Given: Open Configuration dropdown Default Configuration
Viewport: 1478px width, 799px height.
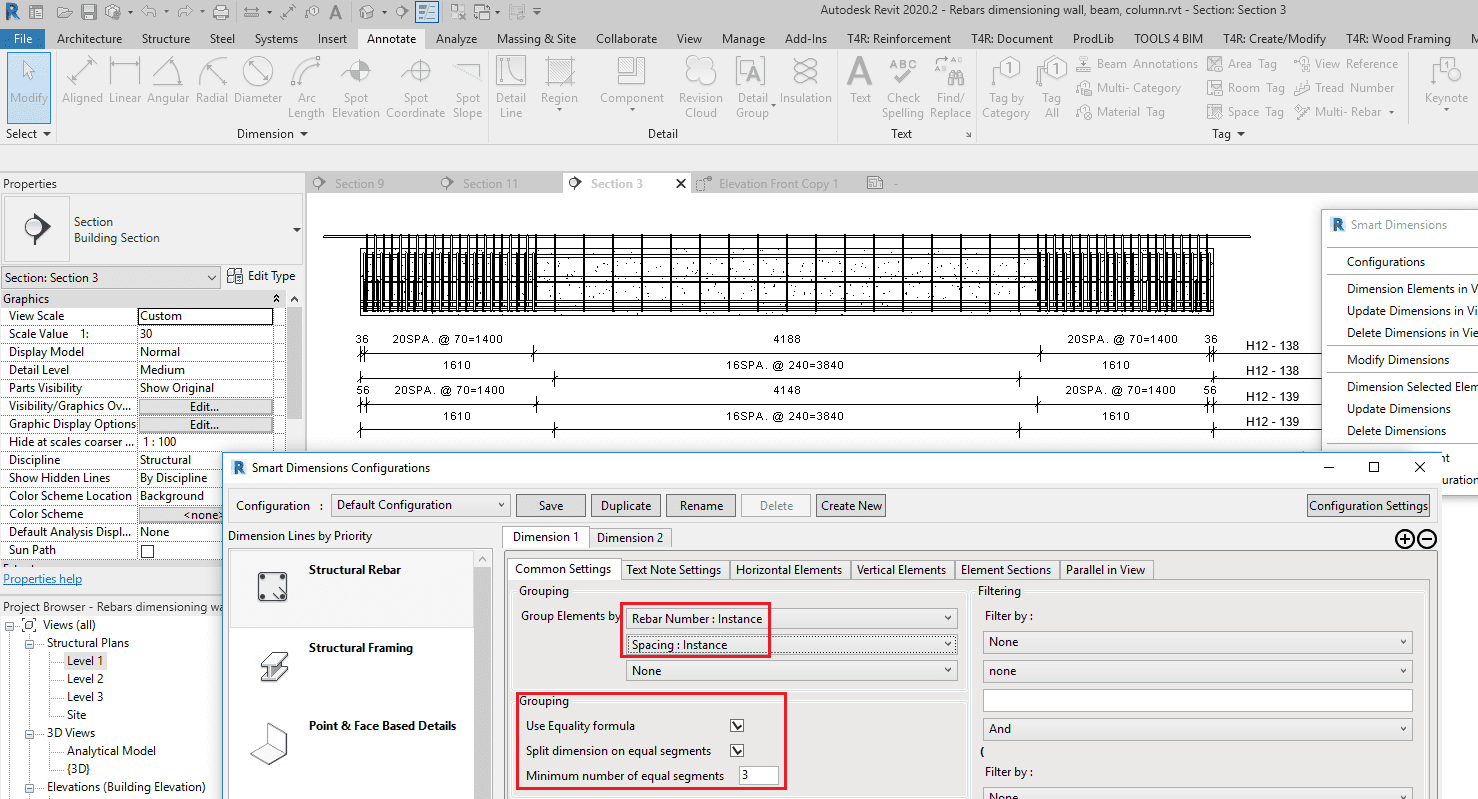Looking at the screenshot, I should [421, 505].
